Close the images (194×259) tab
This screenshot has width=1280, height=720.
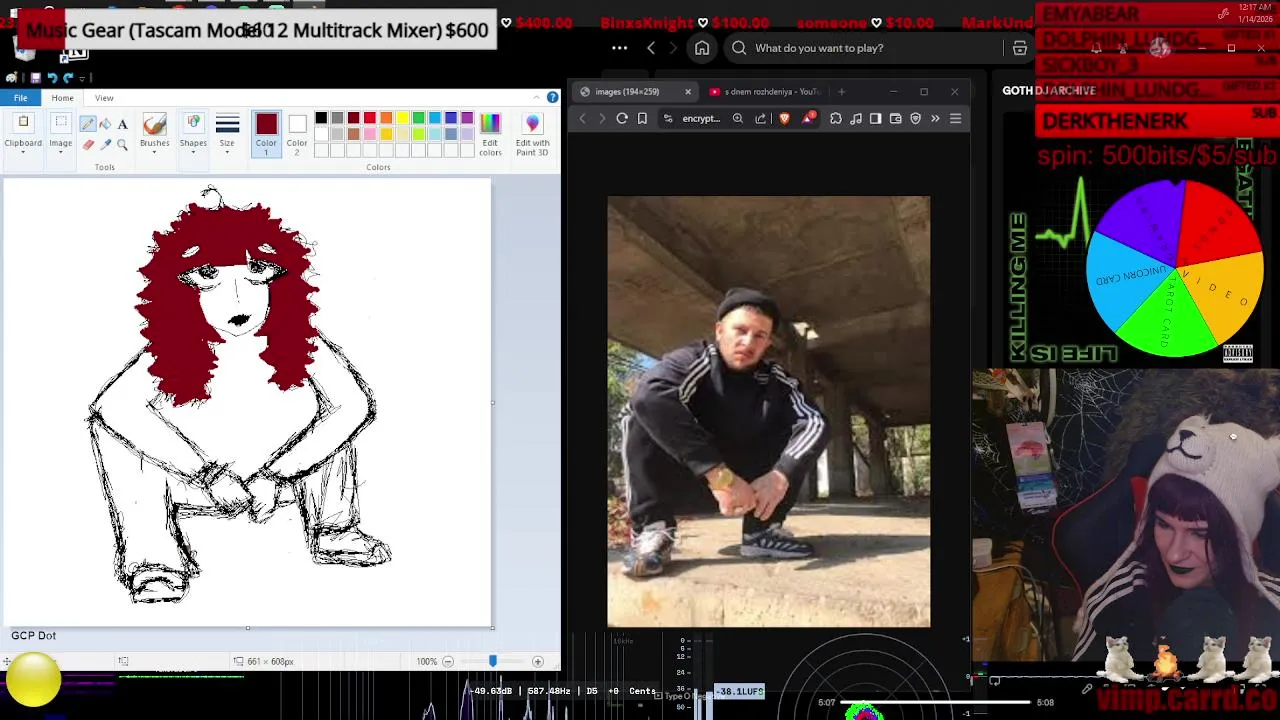point(688,92)
